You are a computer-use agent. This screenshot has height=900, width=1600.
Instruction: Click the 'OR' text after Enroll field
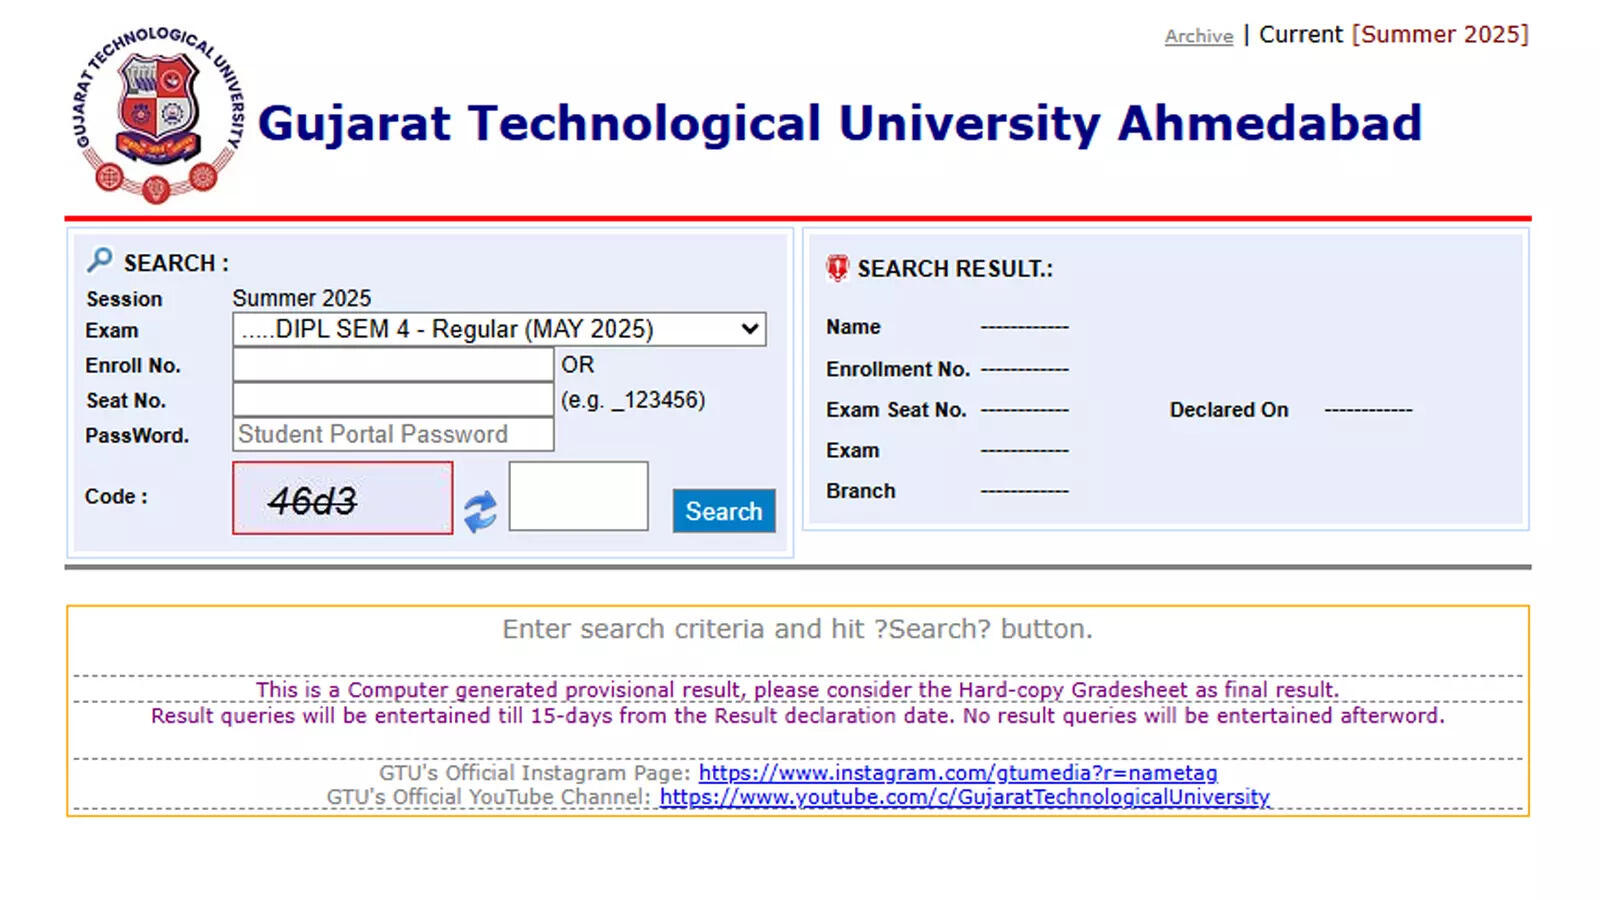(x=577, y=365)
